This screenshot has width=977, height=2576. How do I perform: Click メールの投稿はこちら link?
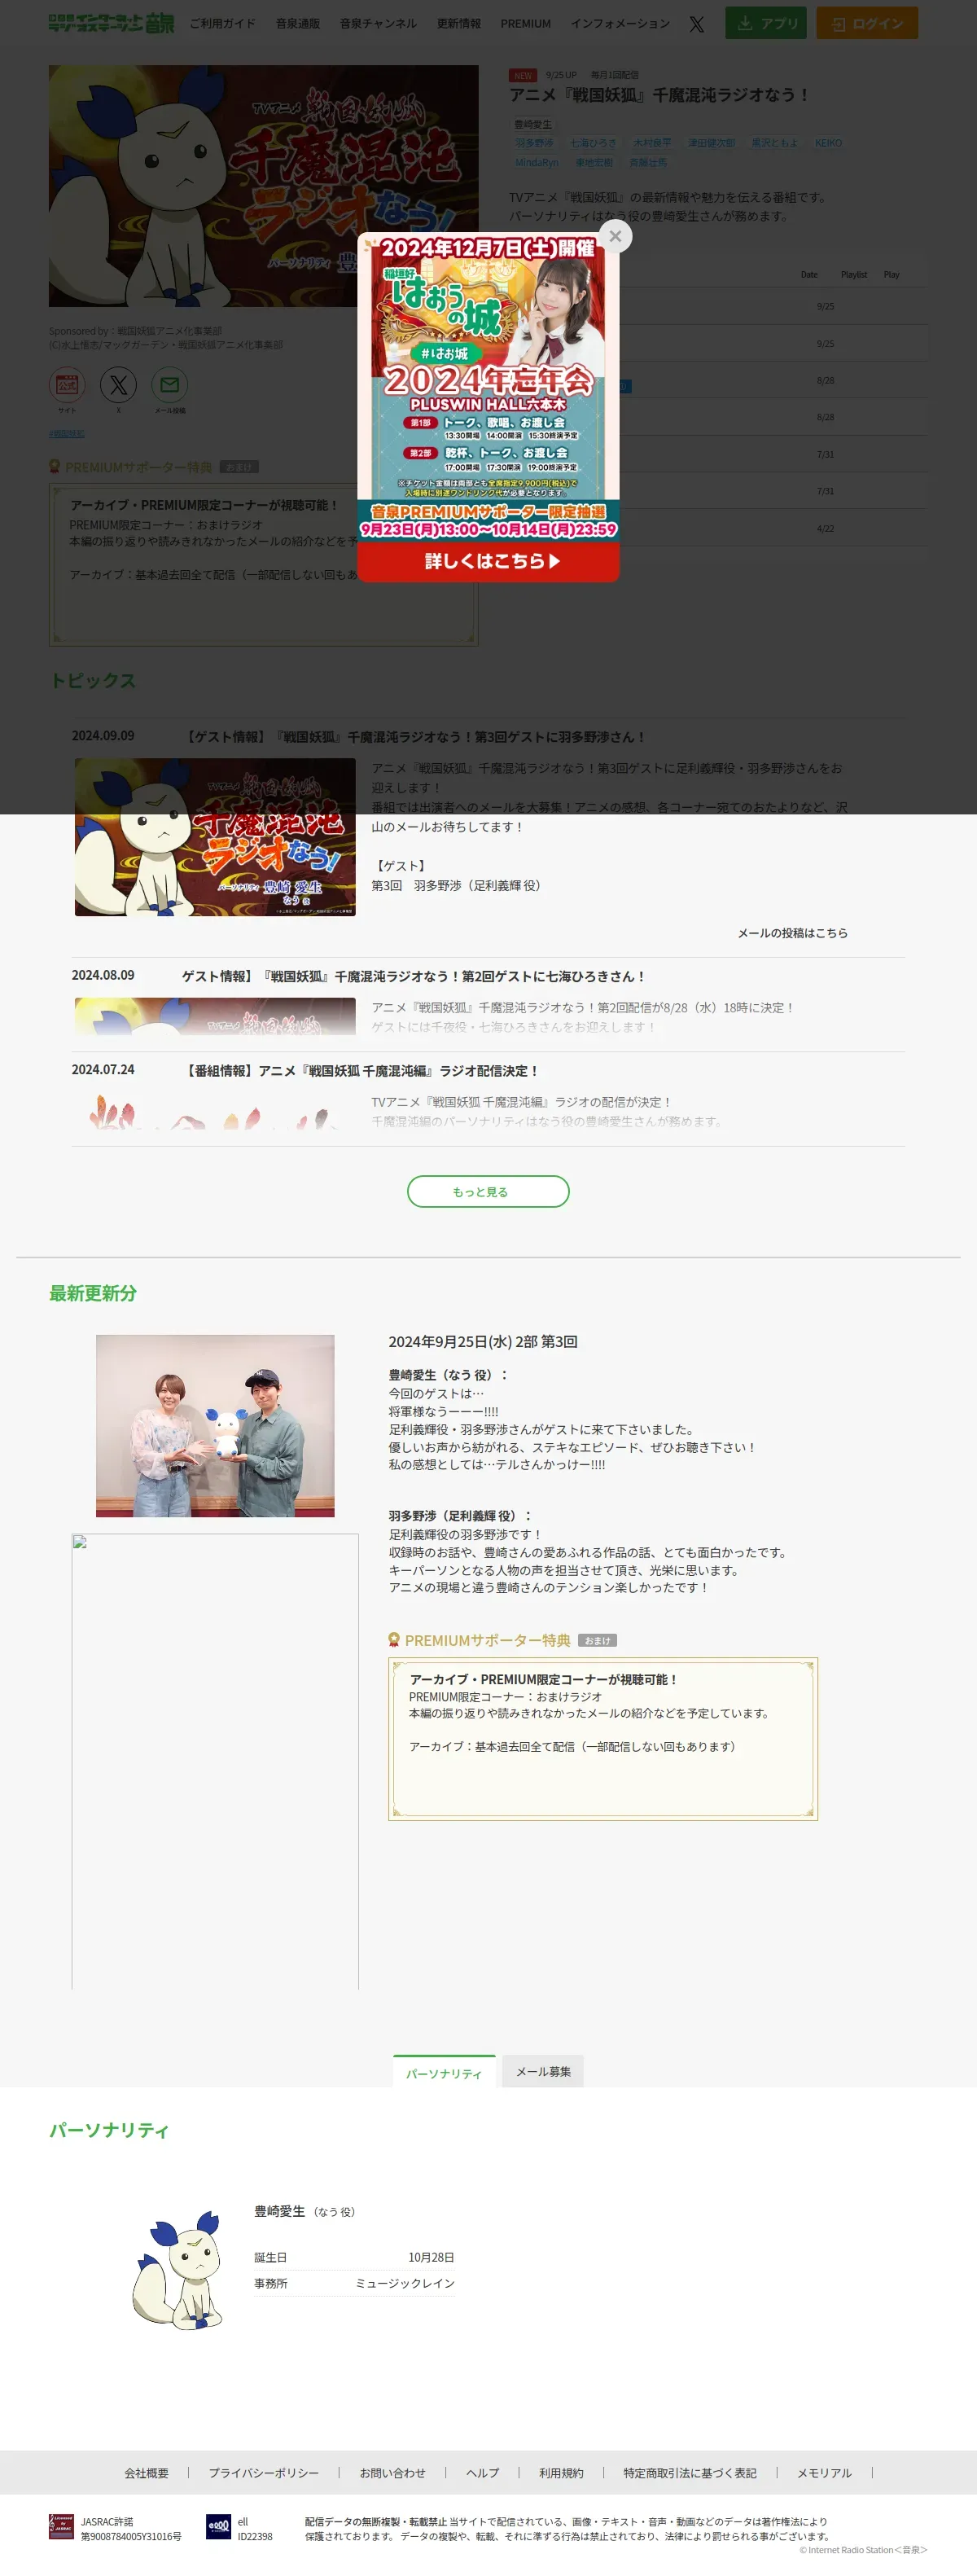792,933
